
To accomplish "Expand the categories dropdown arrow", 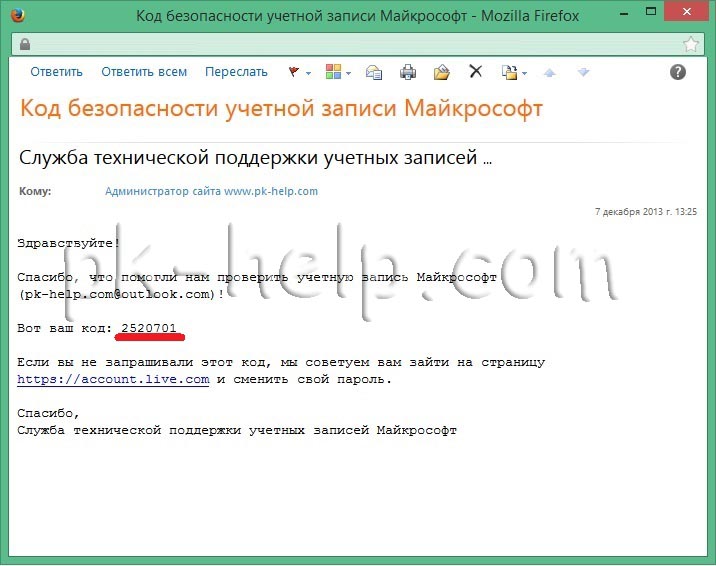I will (348, 73).
